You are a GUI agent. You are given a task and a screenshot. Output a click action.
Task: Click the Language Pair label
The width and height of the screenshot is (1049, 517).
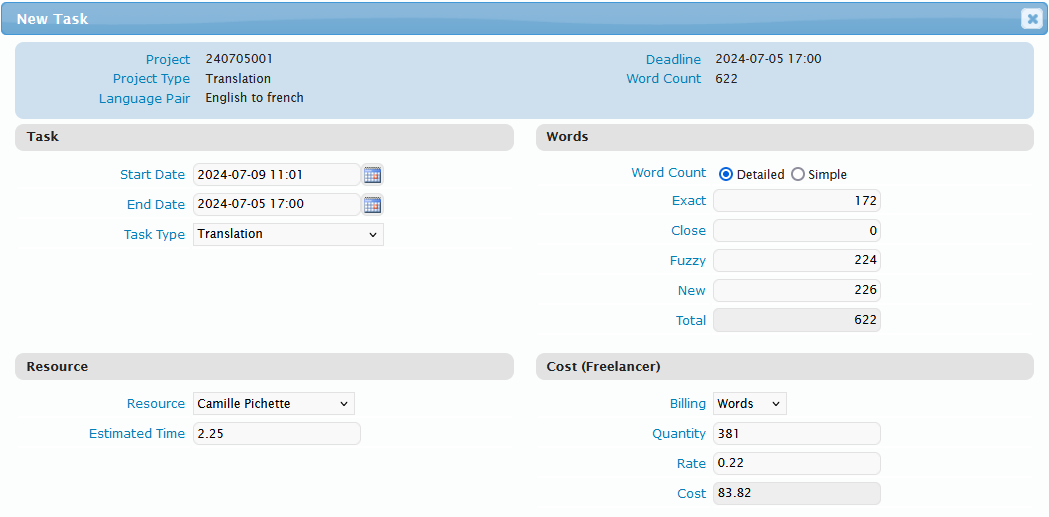click(144, 99)
